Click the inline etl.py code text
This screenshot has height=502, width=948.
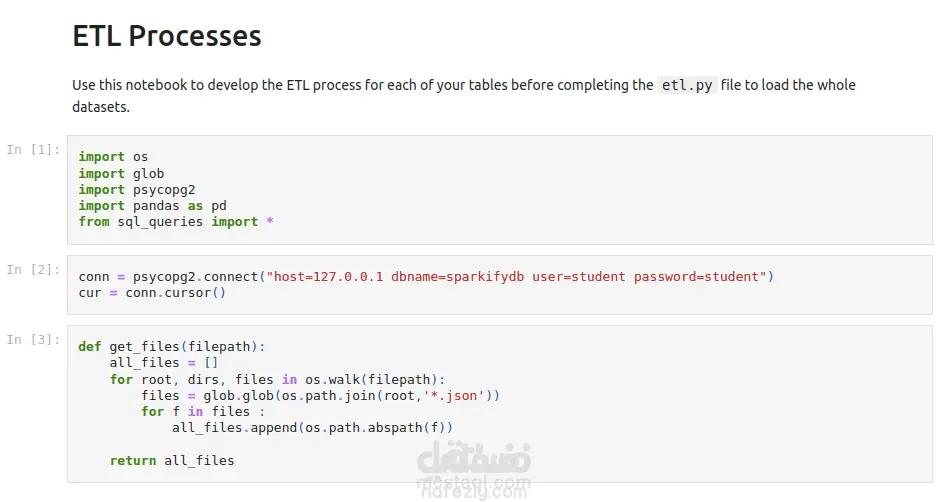coord(688,85)
